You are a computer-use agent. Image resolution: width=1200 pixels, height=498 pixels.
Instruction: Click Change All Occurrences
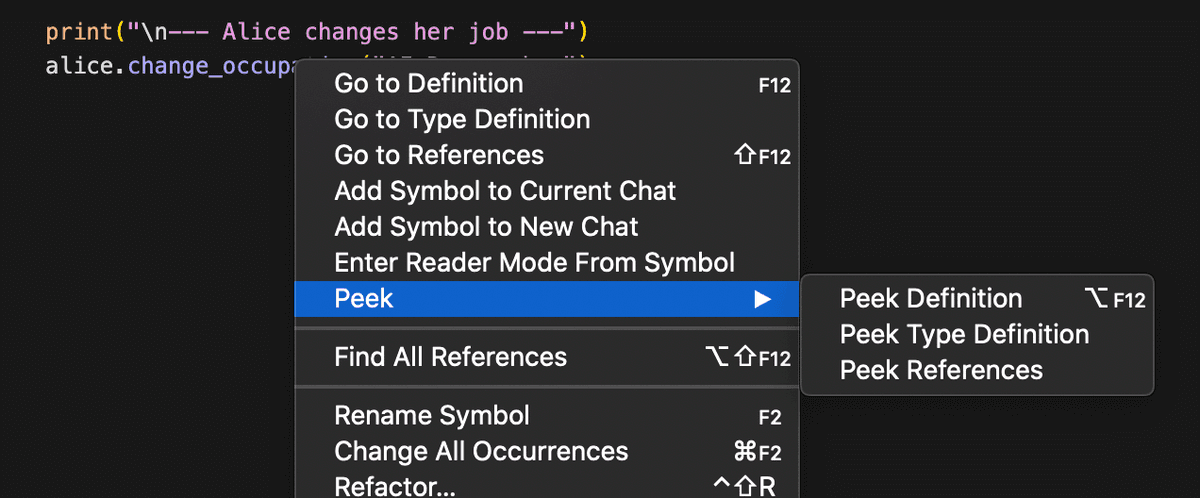[x=481, y=451]
